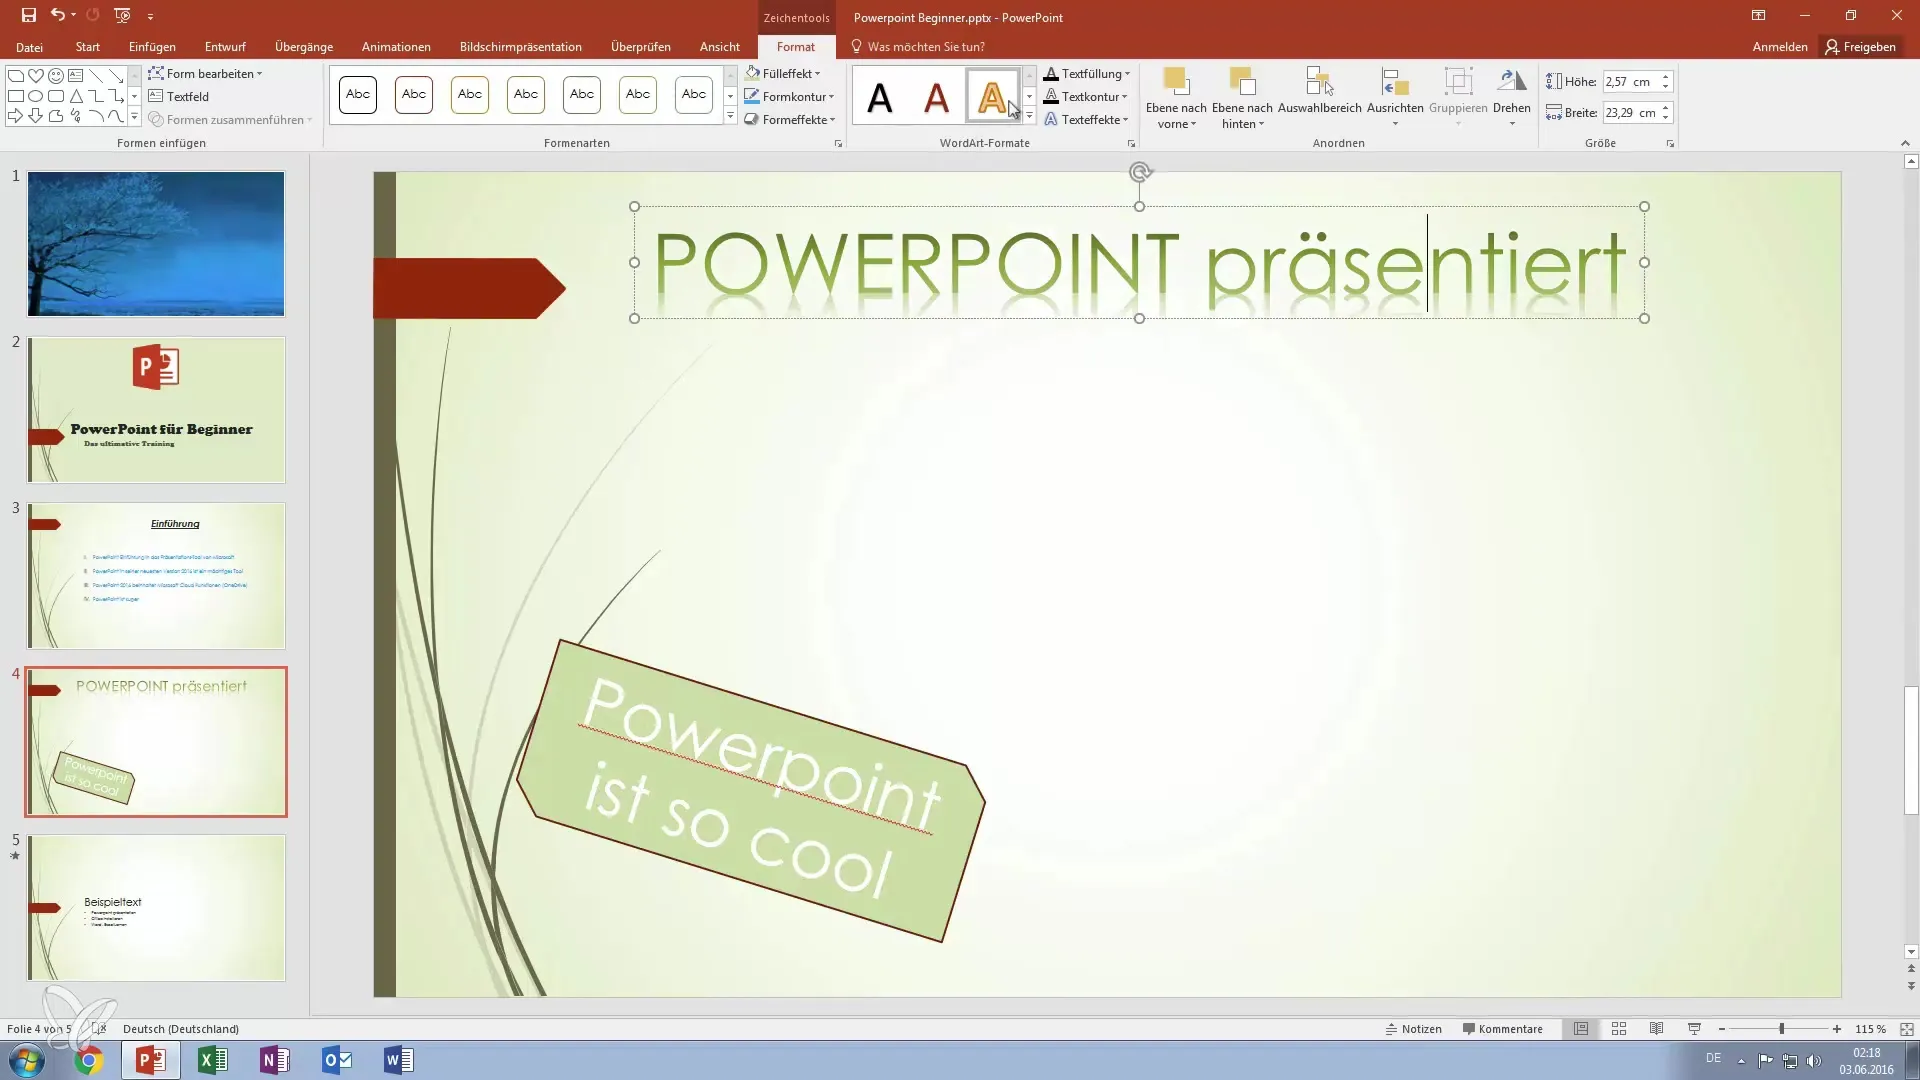Click the Save icon in the title bar
This screenshot has height=1080, width=1920.
[28, 15]
